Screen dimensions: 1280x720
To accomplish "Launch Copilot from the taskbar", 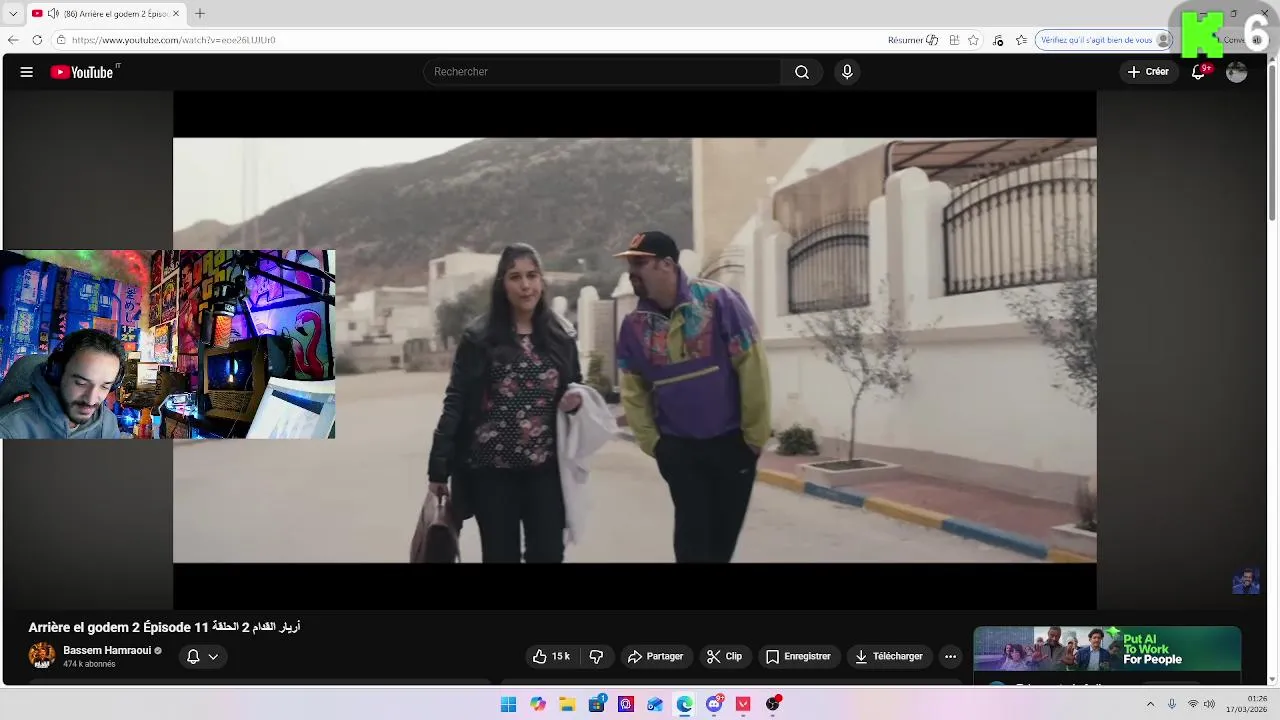I will pos(538,704).
